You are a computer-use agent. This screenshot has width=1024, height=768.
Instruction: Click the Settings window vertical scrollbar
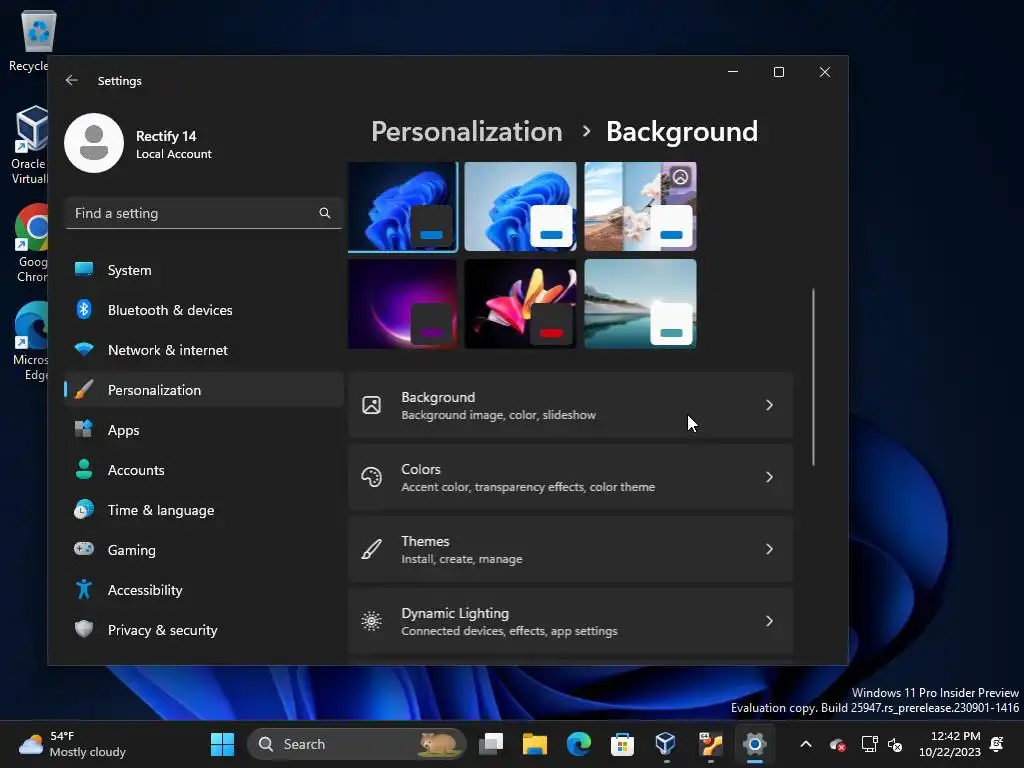point(813,377)
